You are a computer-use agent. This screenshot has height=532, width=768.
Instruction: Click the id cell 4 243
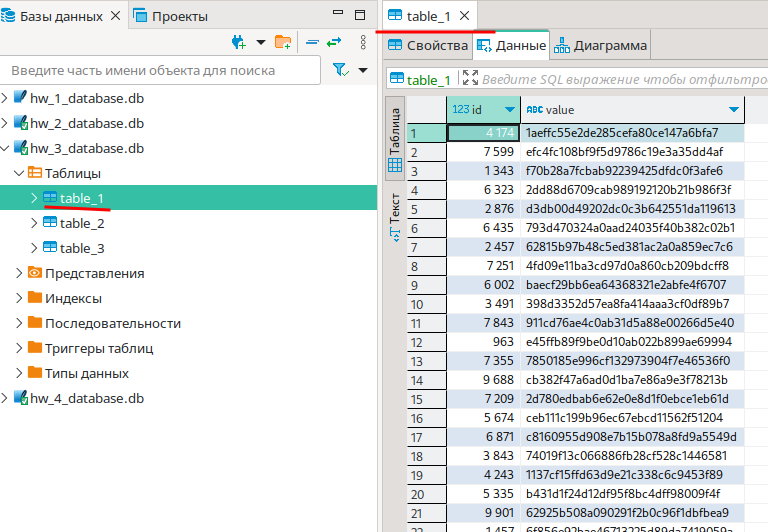(483, 475)
